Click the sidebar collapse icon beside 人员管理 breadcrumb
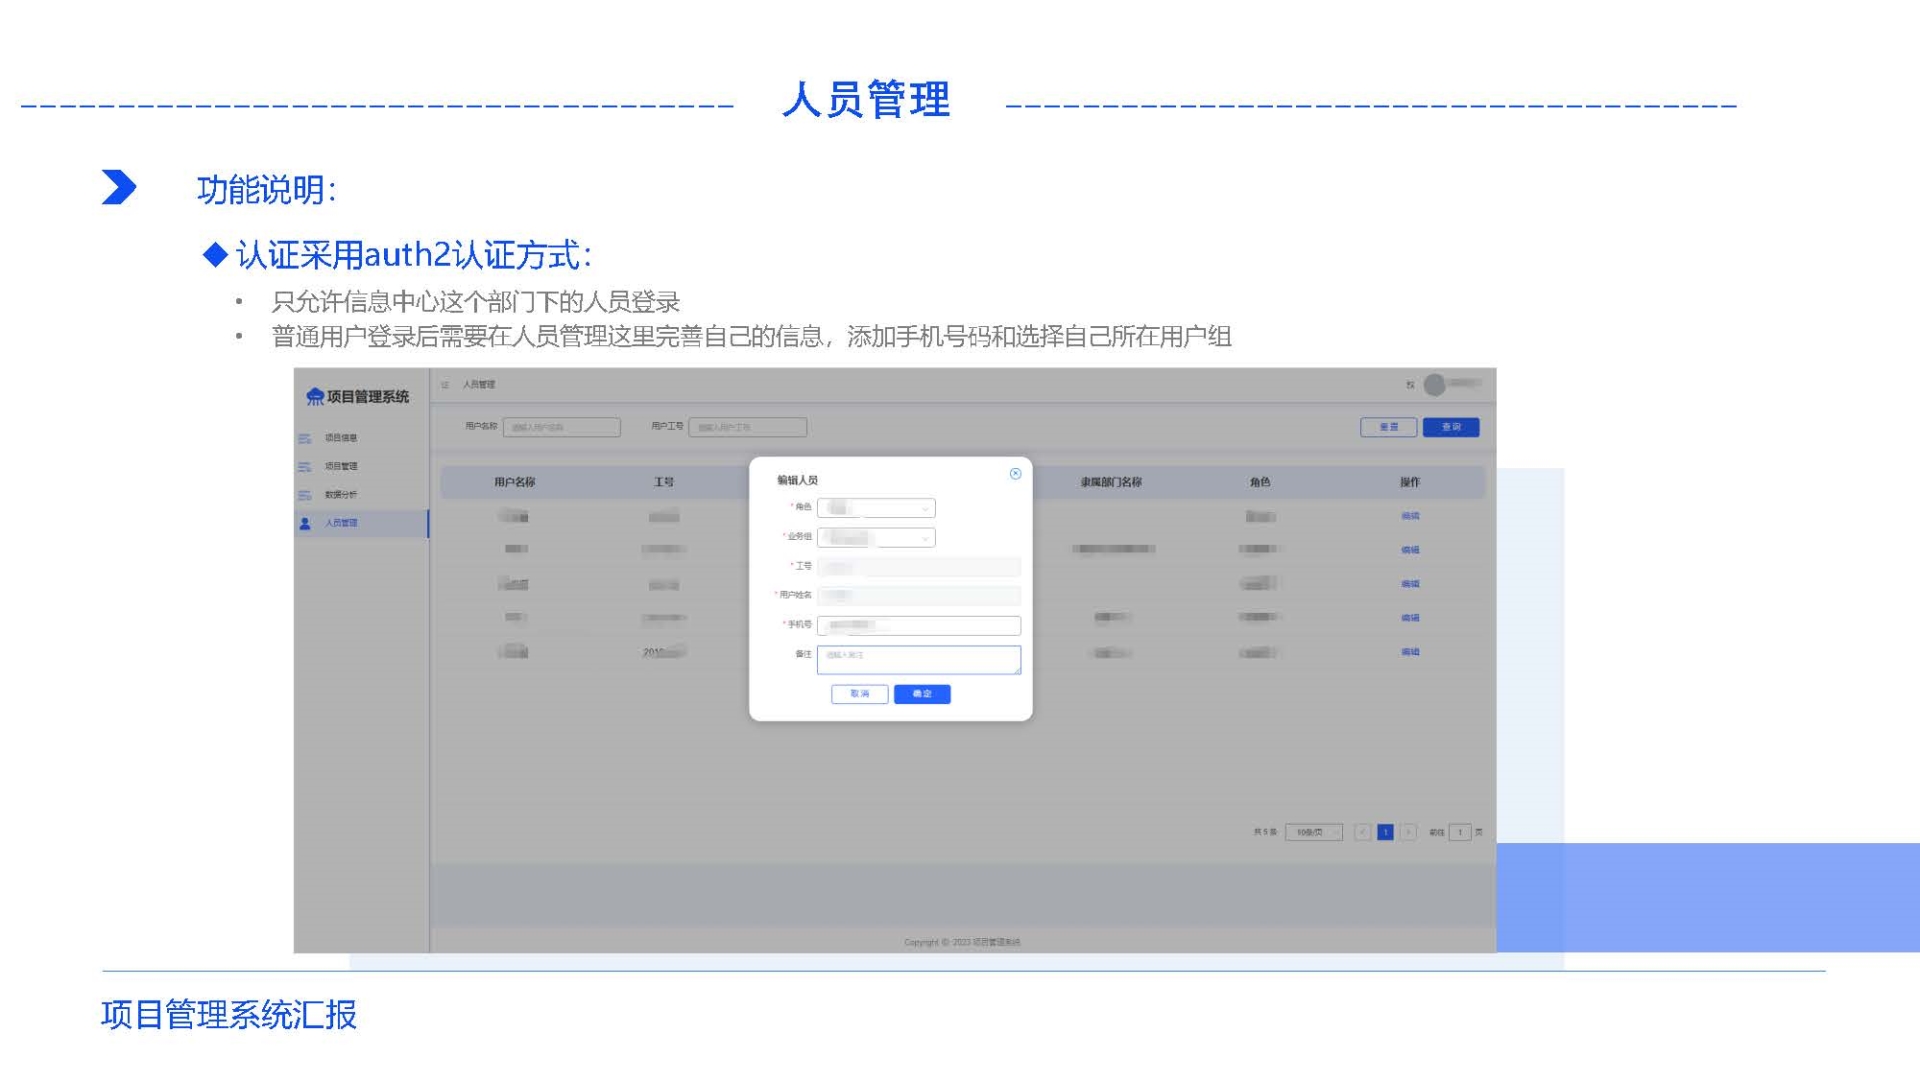This screenshot has height=1080, width=1920. coord(445,385)
